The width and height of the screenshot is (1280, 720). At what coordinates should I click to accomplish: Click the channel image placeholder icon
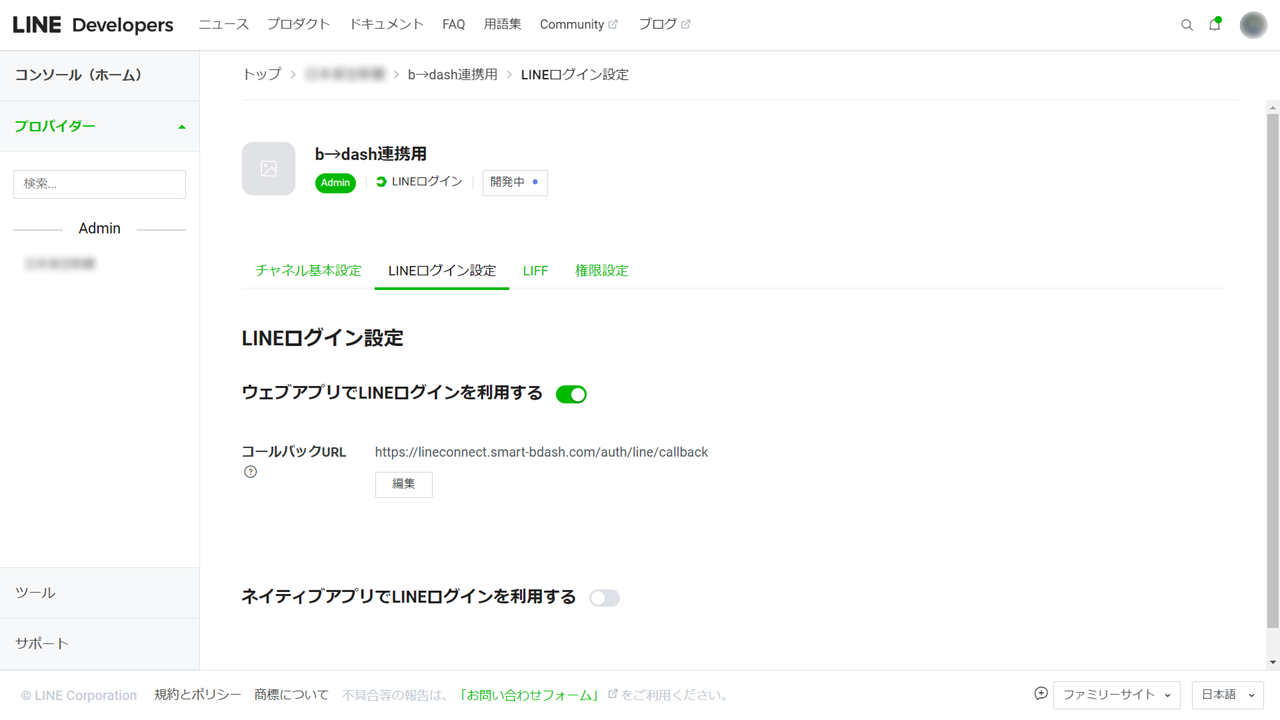268,168
